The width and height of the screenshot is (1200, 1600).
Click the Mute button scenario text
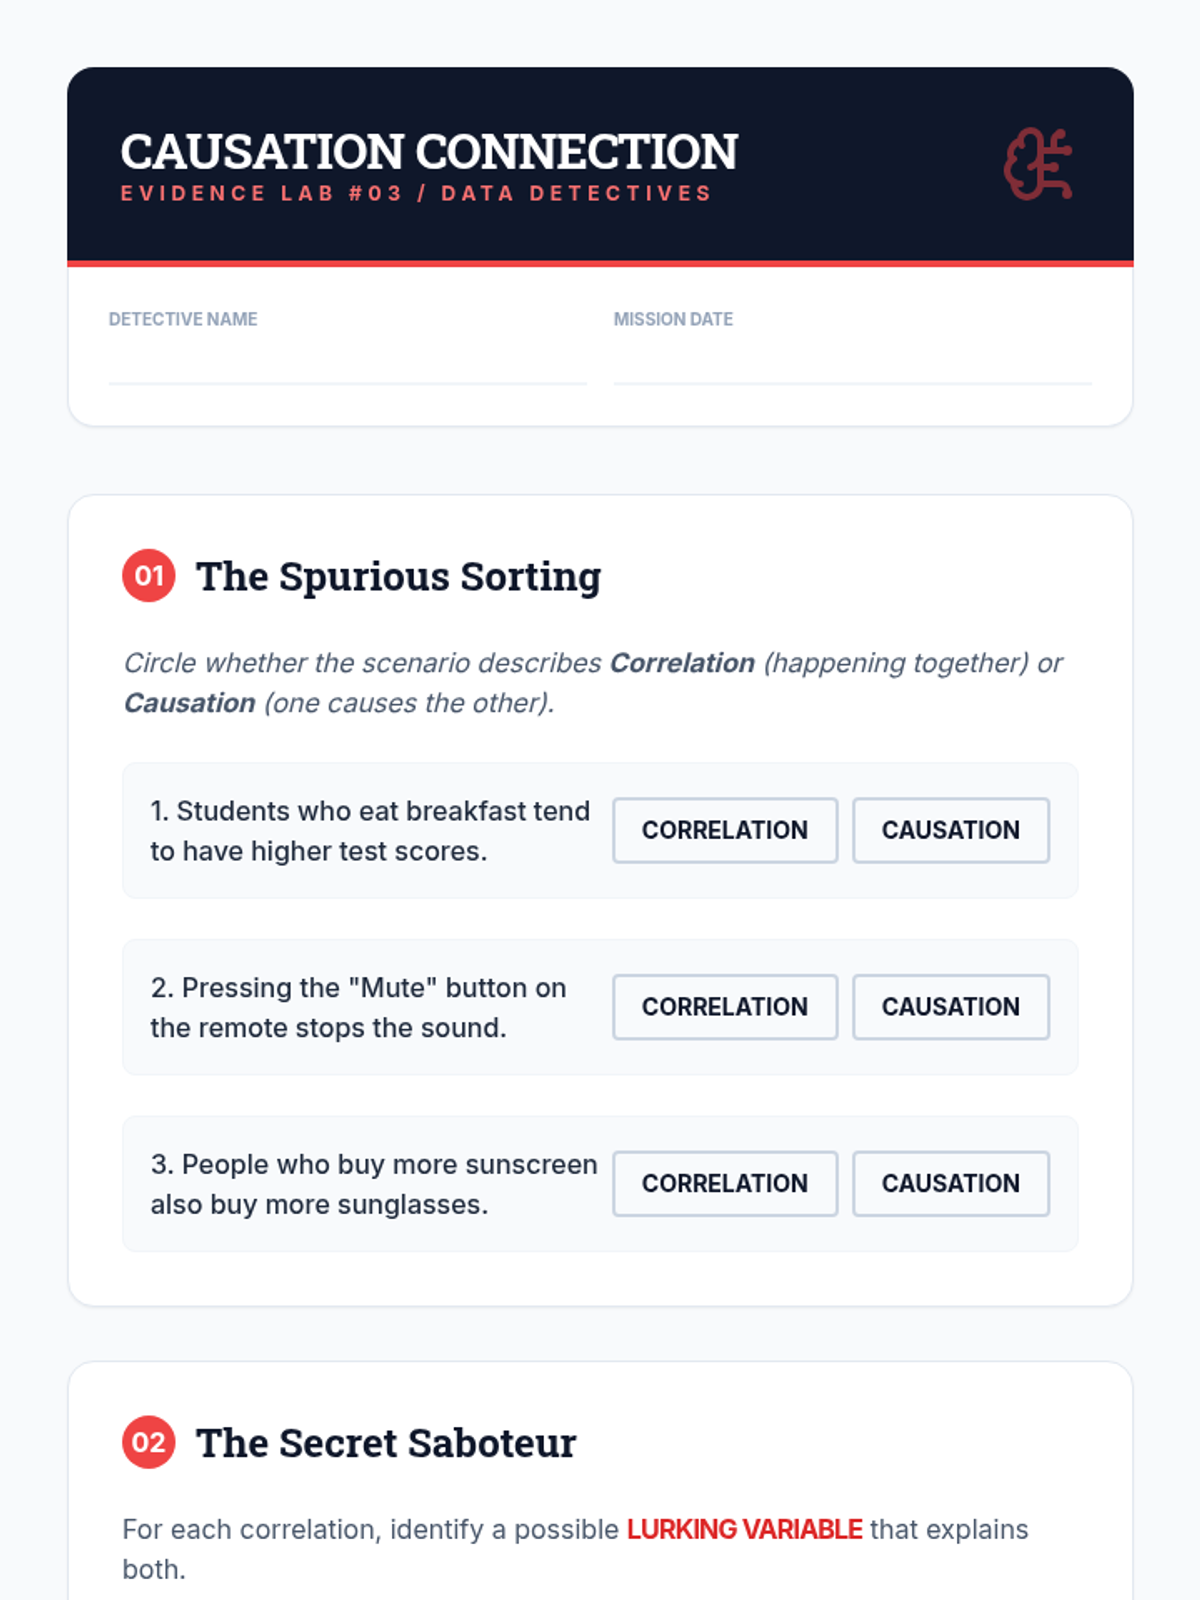(x=358, y=1008)
